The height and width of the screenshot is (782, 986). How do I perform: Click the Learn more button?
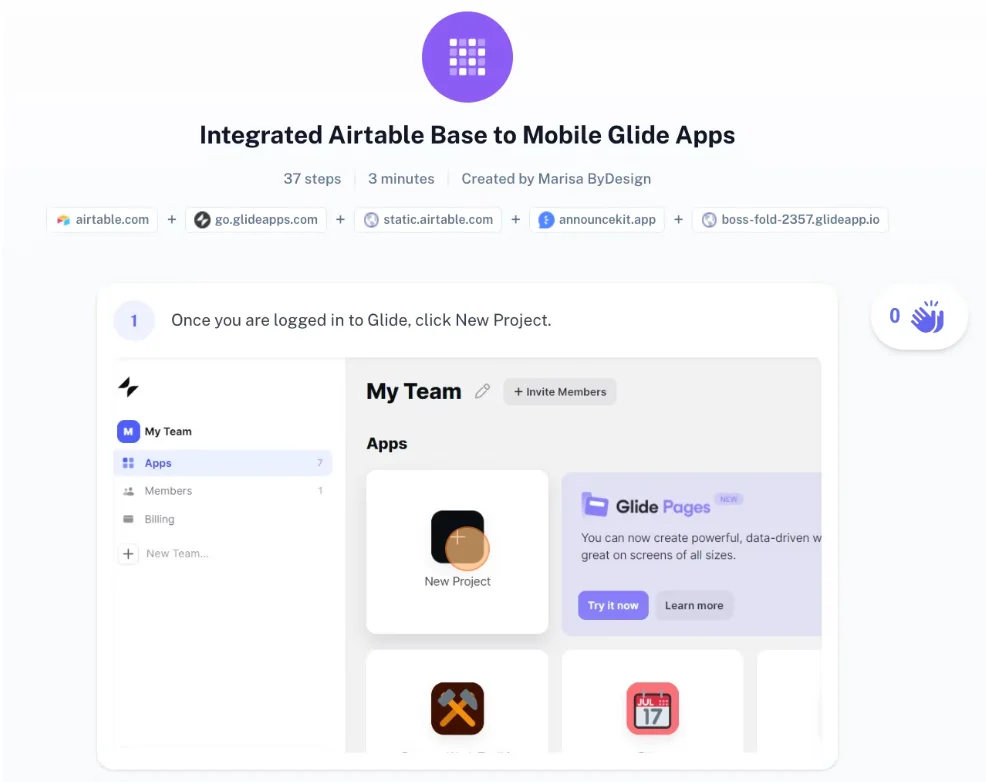coord(694,605)
